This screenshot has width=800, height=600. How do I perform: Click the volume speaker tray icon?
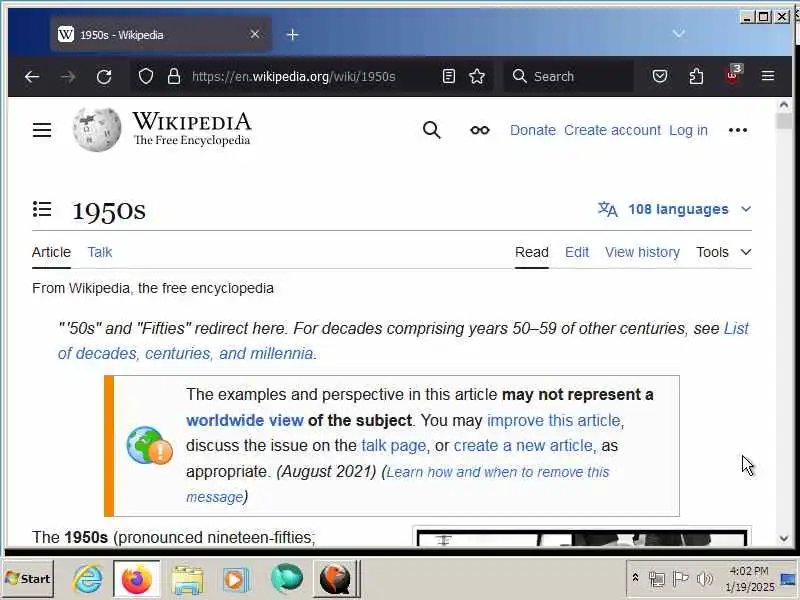pos(705,579)
